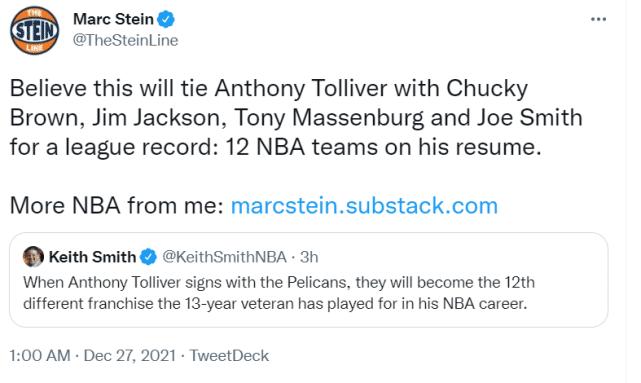Click the "More NBA from me:" text

click(117, 206)
